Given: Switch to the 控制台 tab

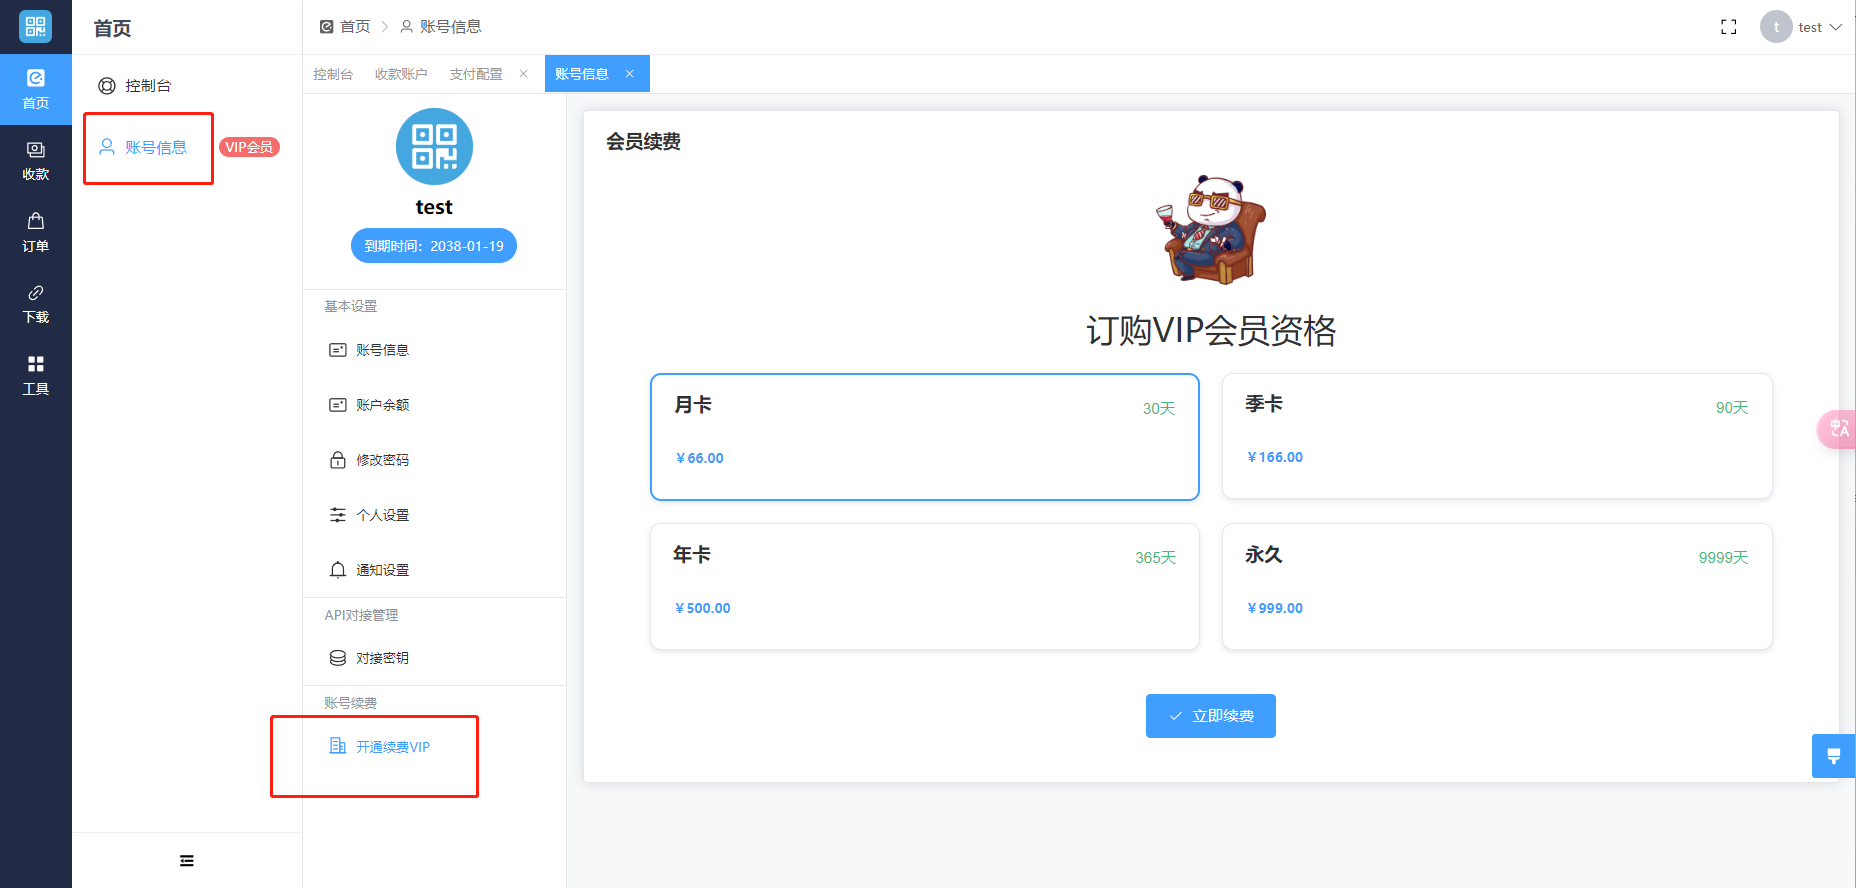Looking at the screenshot, I should 333,74.
